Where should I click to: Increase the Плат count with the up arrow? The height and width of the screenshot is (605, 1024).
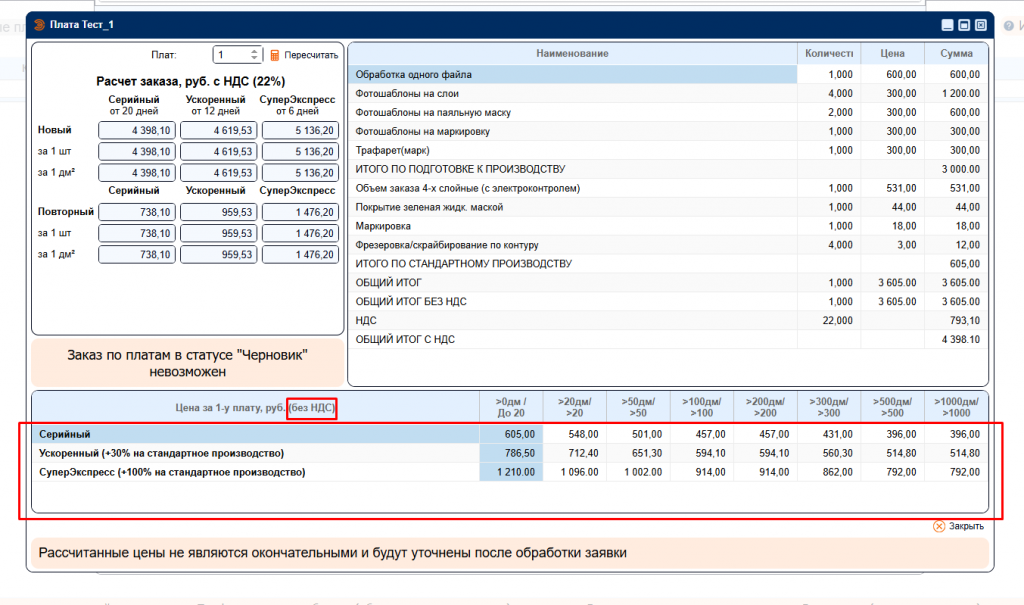coord(254,52)
